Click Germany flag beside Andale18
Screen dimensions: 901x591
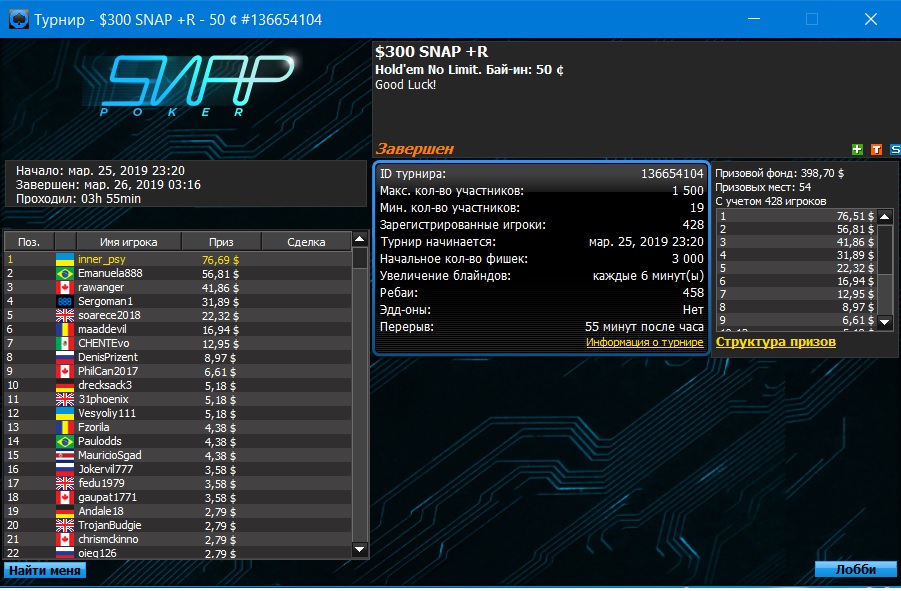(65, 511)
